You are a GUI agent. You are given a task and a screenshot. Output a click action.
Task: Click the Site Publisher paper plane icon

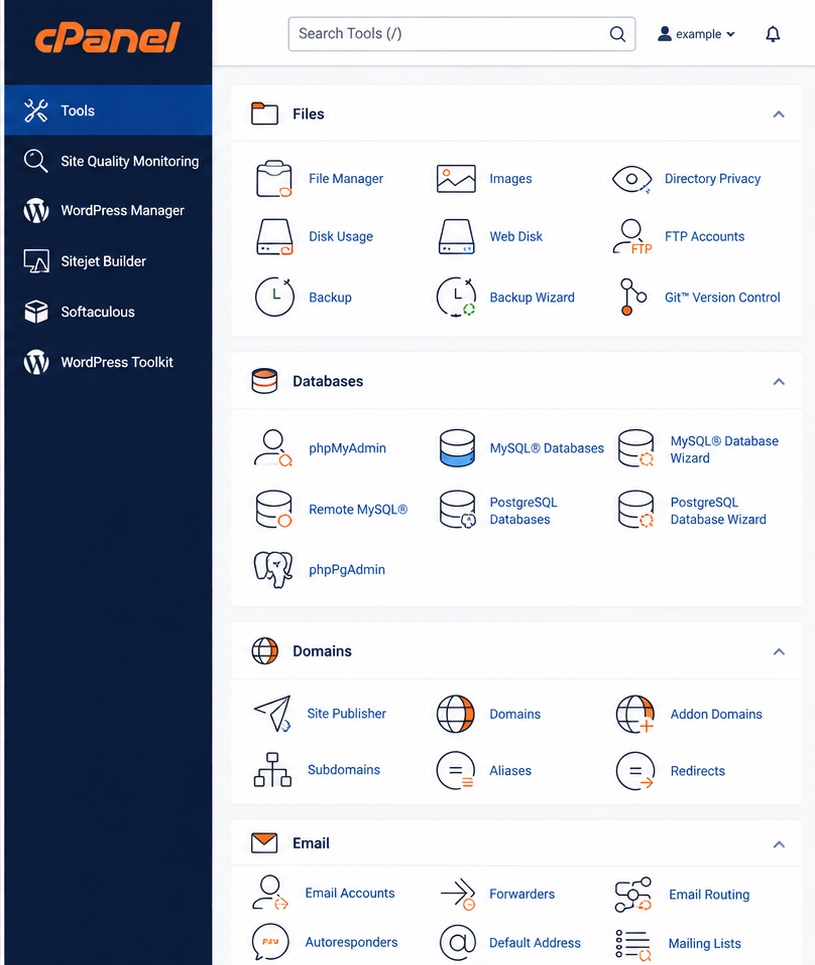pos(273,713)
